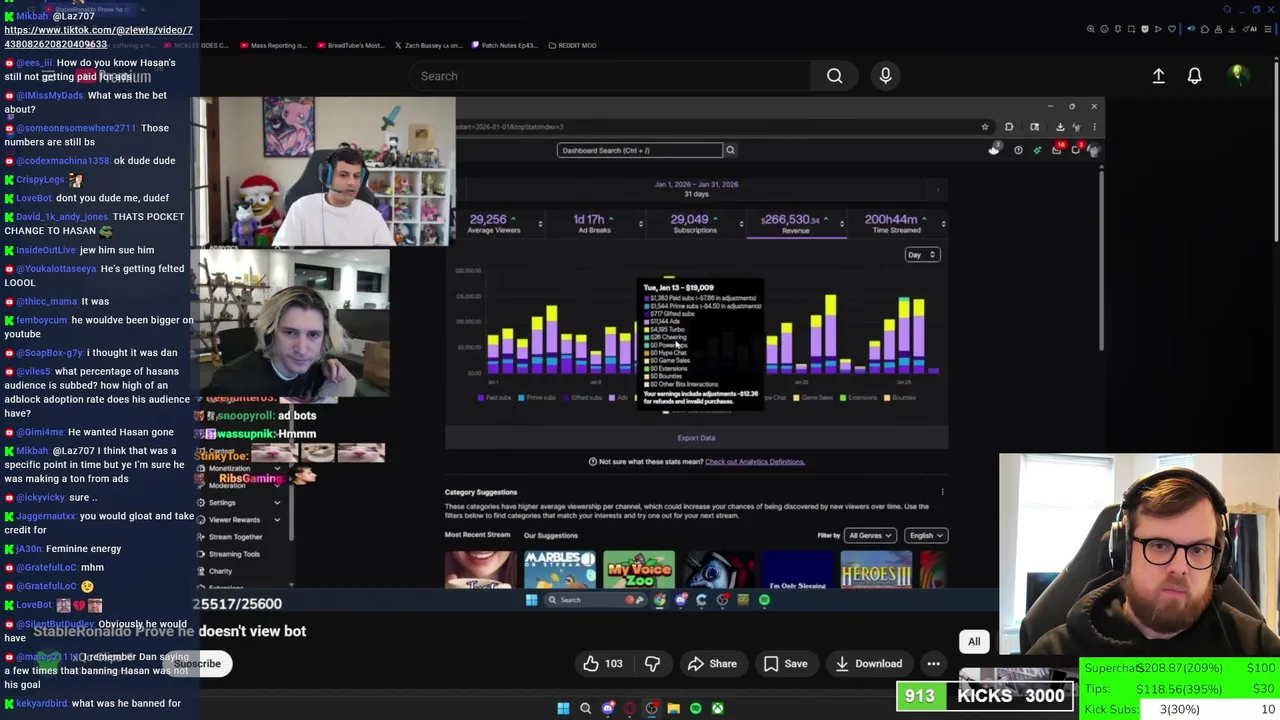Open the Check out Analytics Definitions link

pos(754,462)
